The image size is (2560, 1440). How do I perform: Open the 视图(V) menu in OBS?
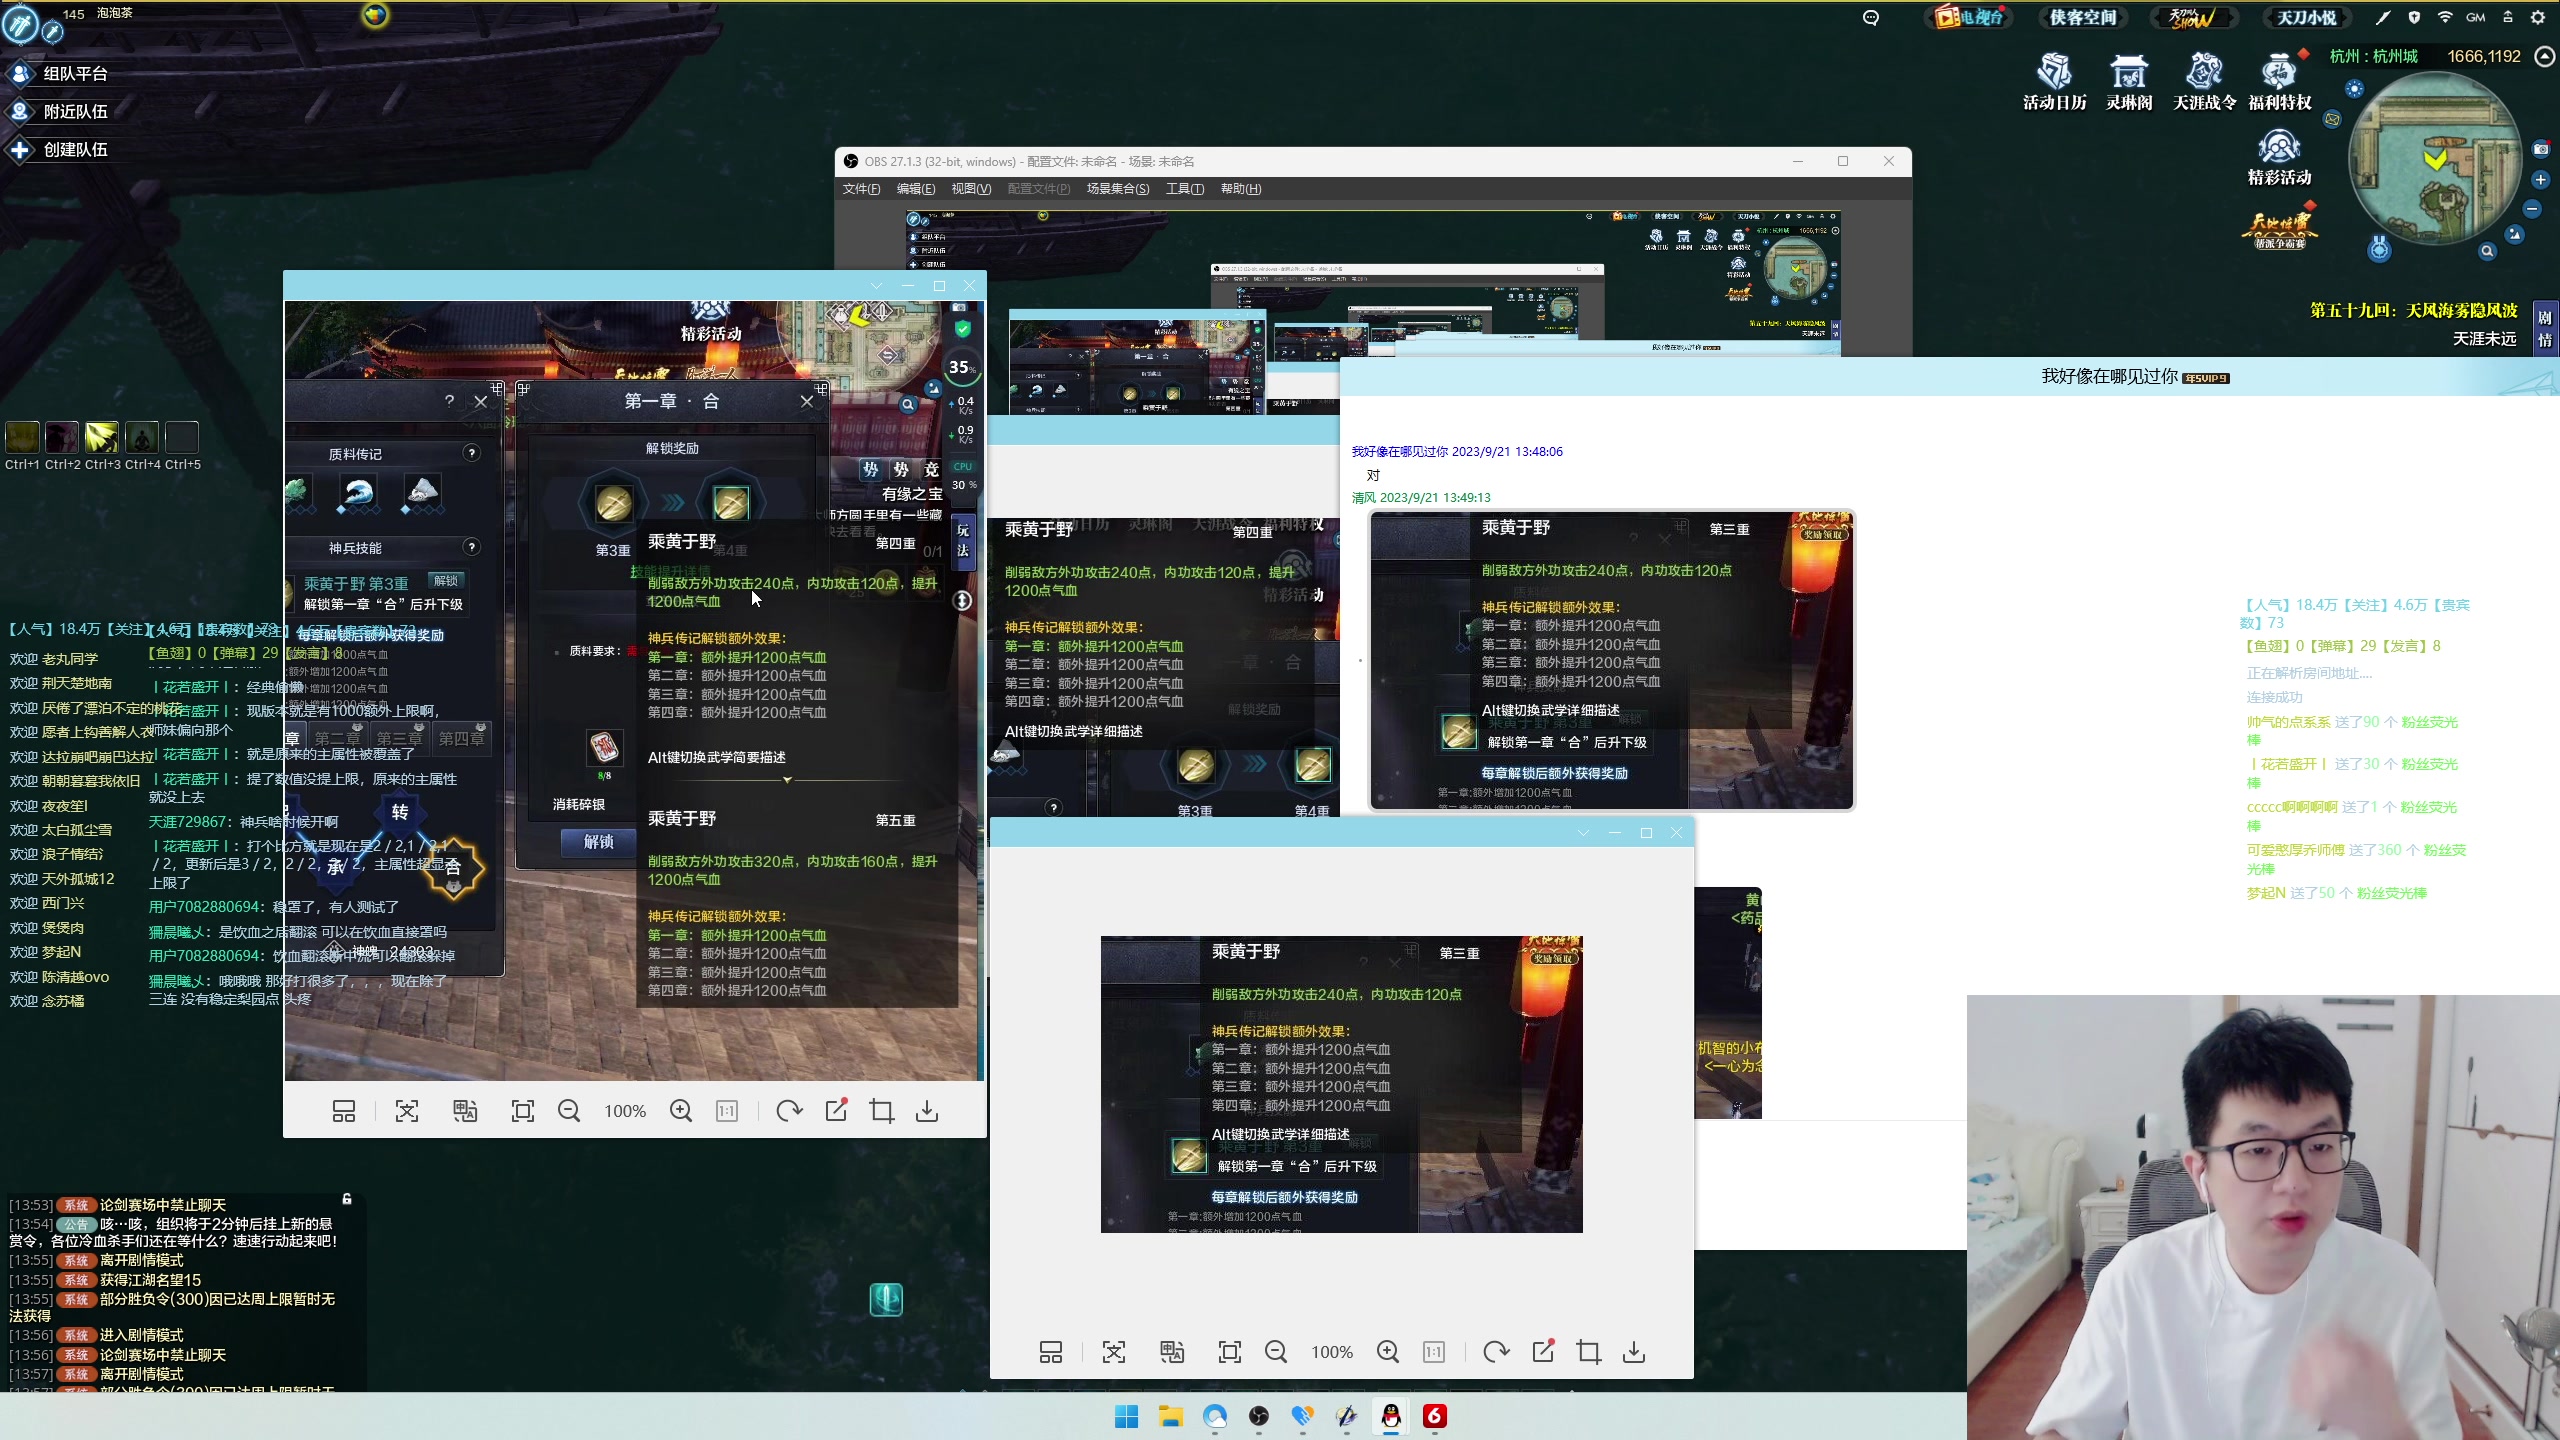pos(971,189)
